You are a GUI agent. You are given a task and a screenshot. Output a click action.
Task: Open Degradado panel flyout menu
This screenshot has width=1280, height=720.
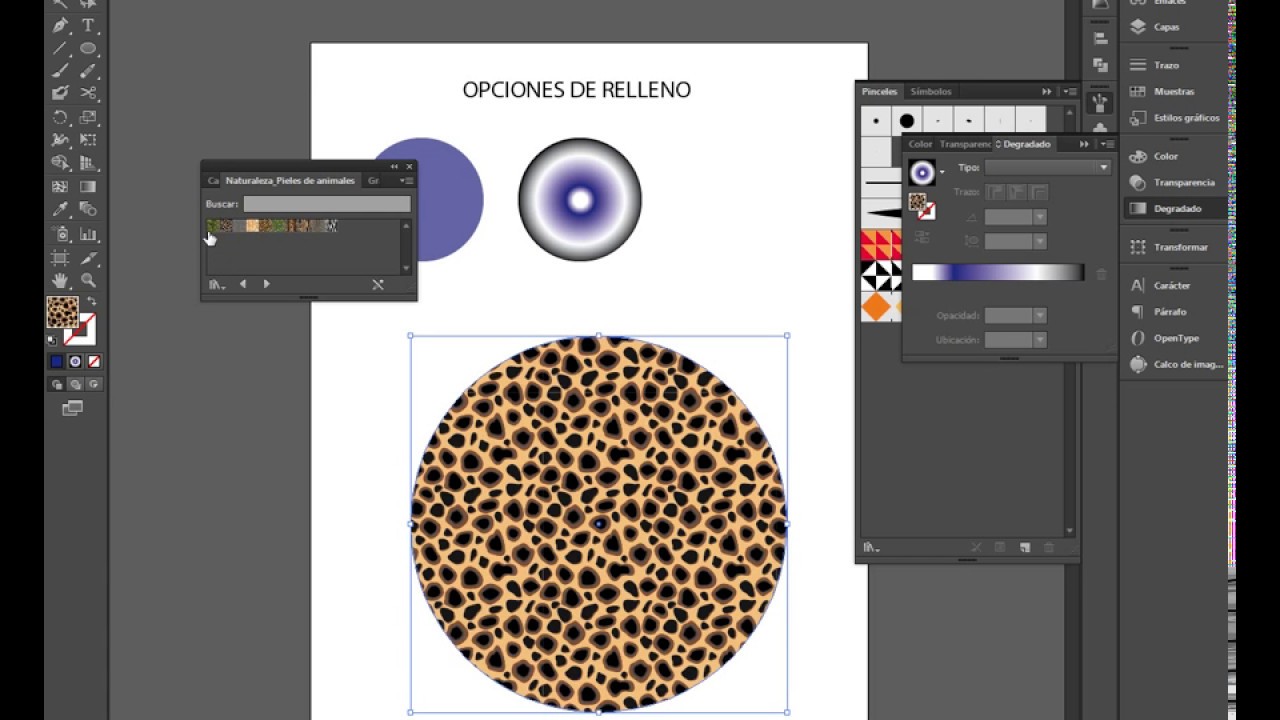pyautogui.click(x=1107, y=144)
